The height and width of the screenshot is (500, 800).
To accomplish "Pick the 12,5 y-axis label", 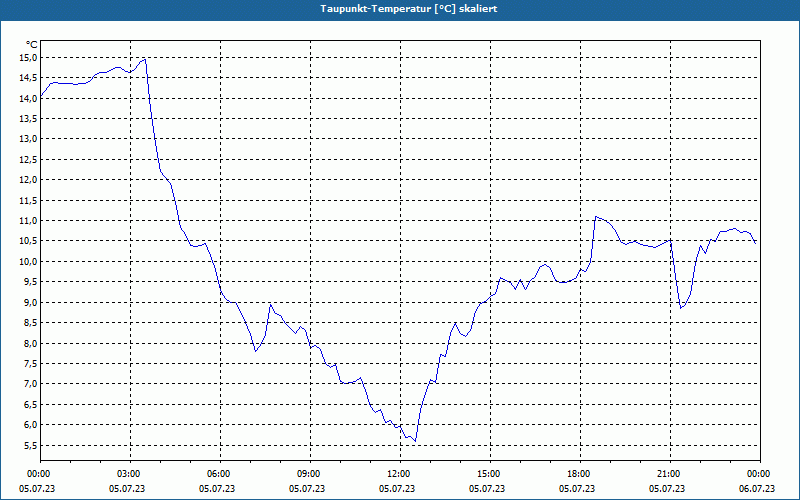I will coord(29,160).
